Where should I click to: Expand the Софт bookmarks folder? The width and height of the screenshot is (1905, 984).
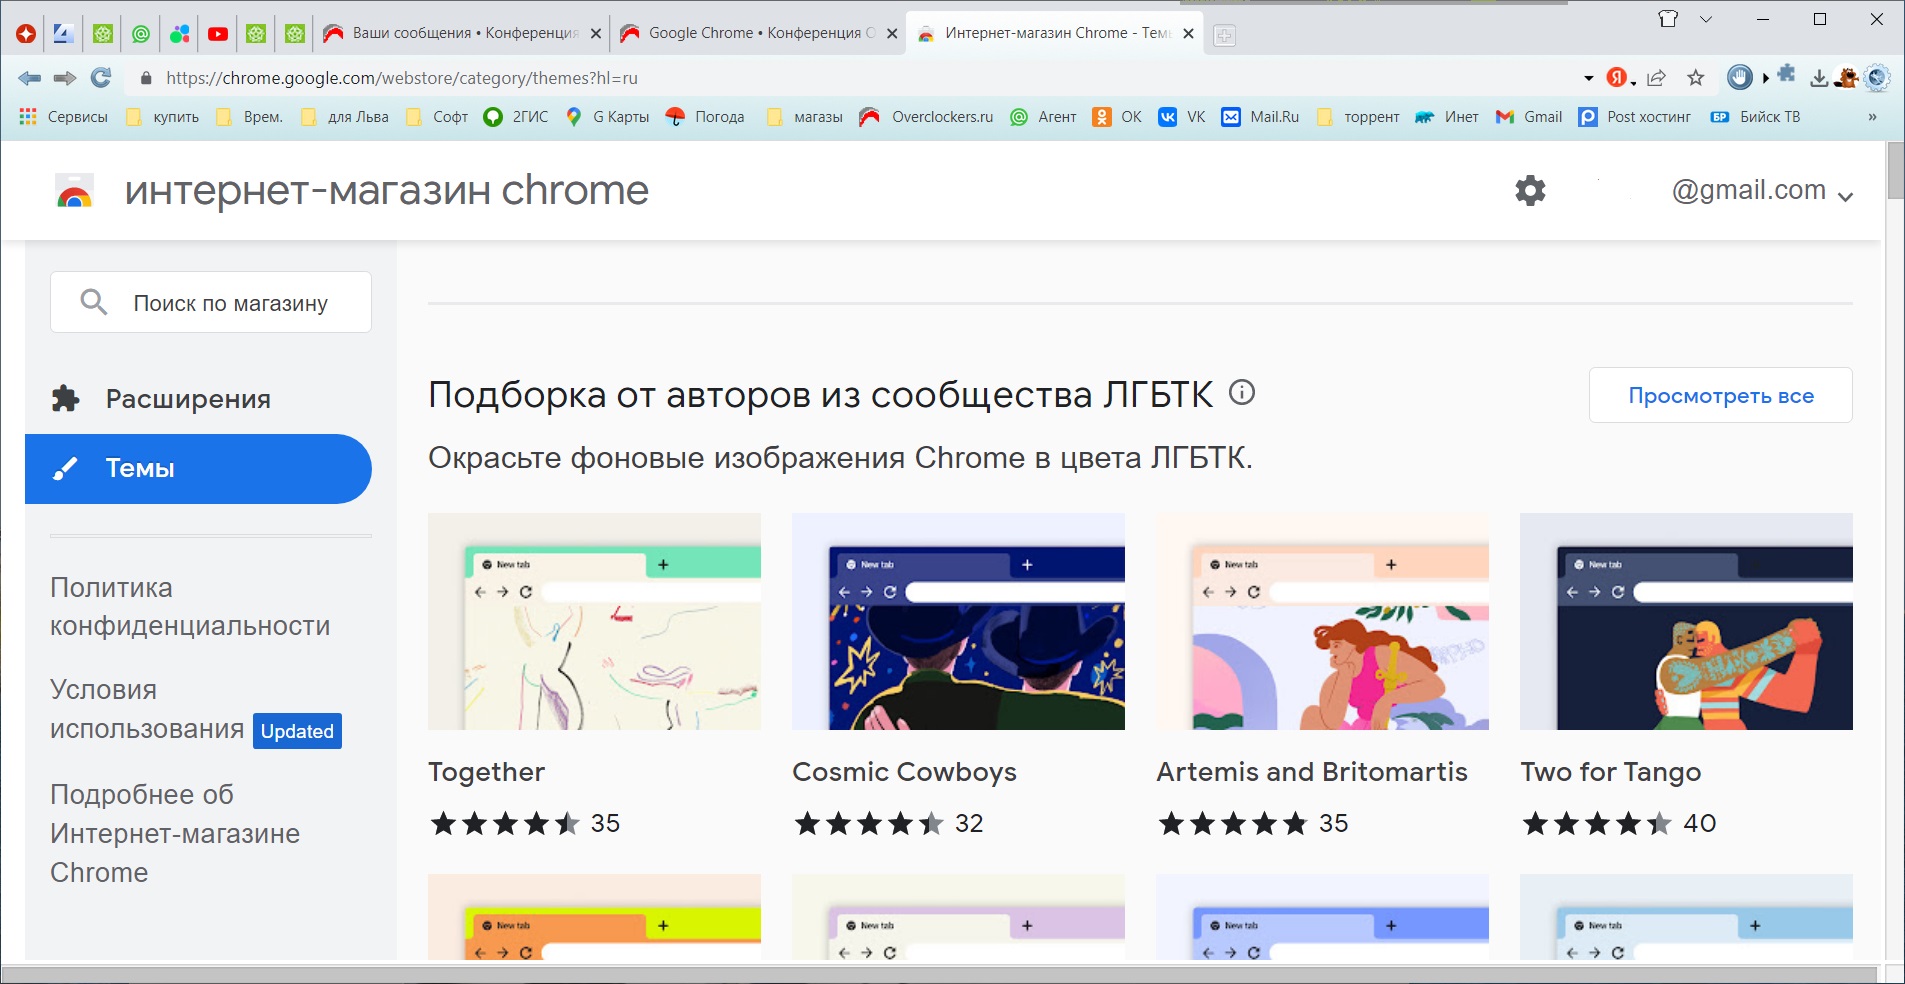[437, 117]
